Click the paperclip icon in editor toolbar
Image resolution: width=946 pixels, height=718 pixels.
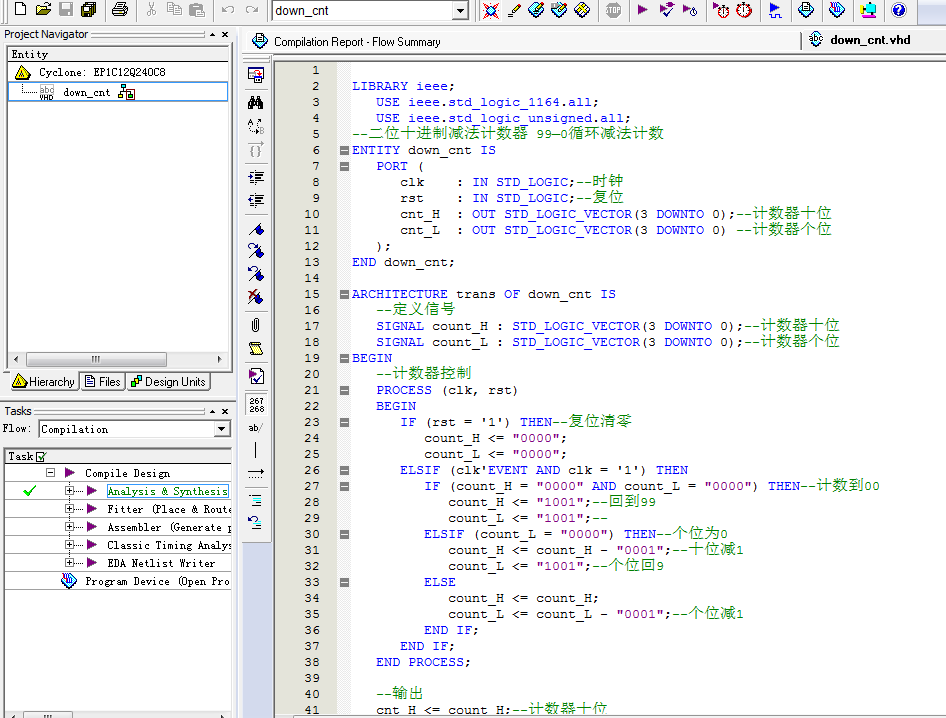point(256,325)
